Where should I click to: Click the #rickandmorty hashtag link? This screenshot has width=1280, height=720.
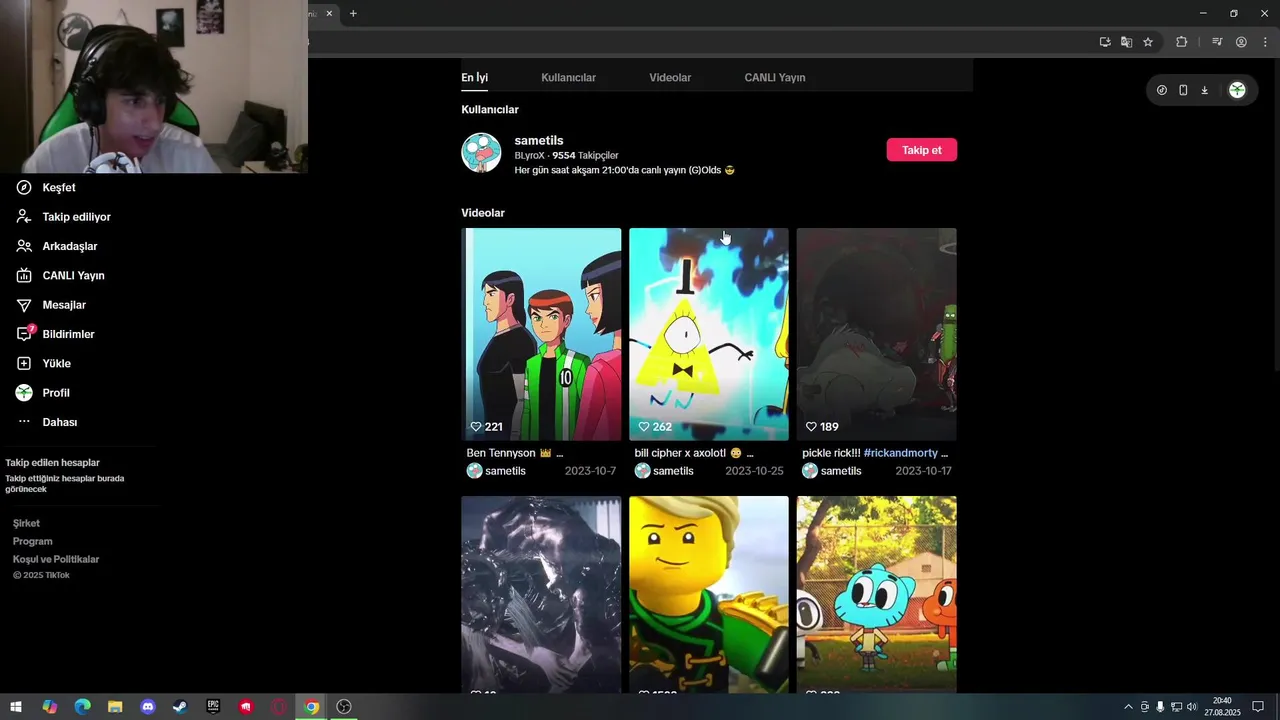click(x=900, y=453)
